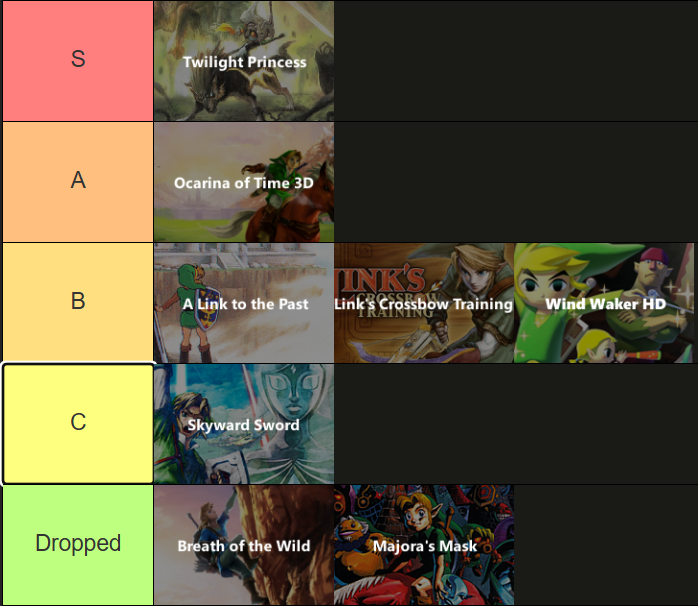Select Link's Crossbow Training thumbnail
Screen dimensions: 698x606
pyautogui.click(x=423, y=303)
